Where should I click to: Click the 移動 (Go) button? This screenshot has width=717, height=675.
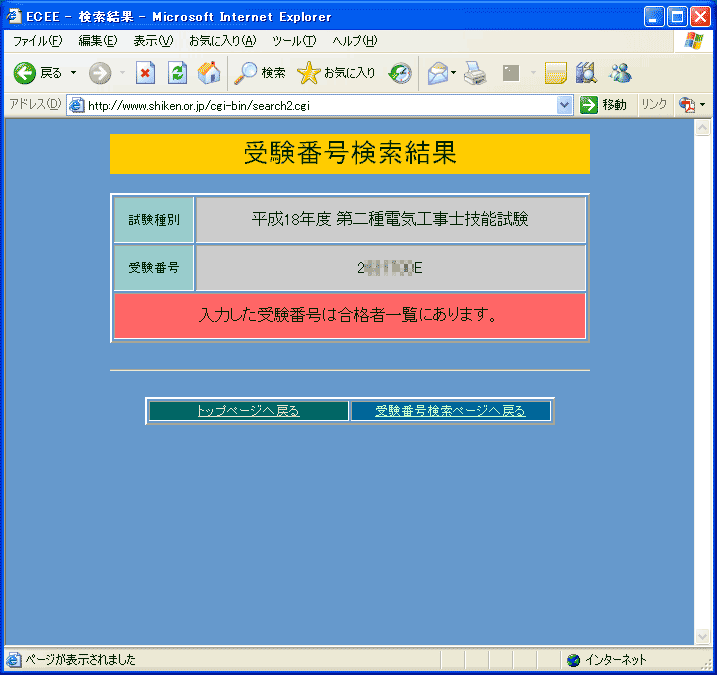(x=604, y=105)
